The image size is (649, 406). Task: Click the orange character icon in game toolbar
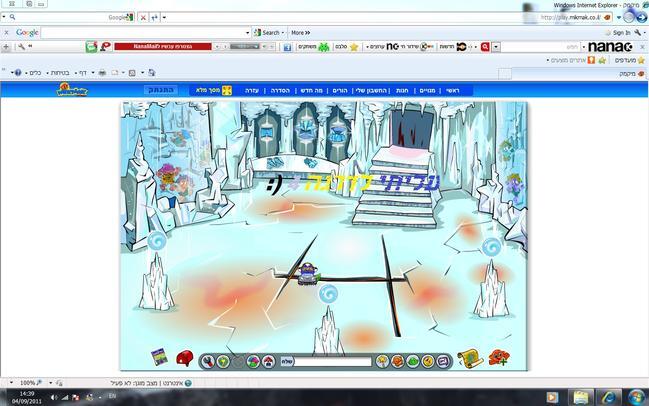point(397,361)
